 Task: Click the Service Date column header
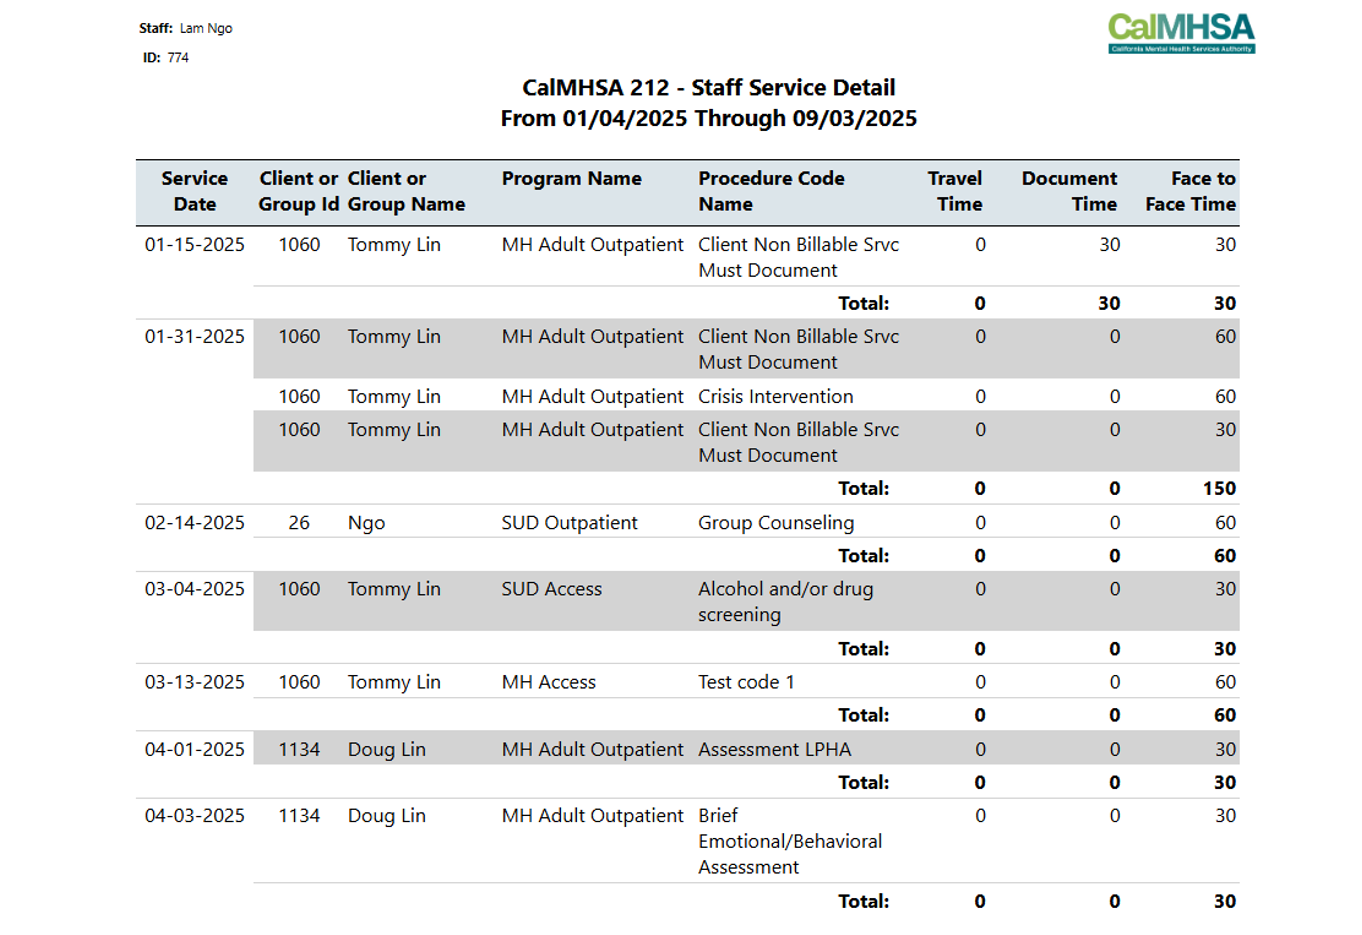(195, 191)
